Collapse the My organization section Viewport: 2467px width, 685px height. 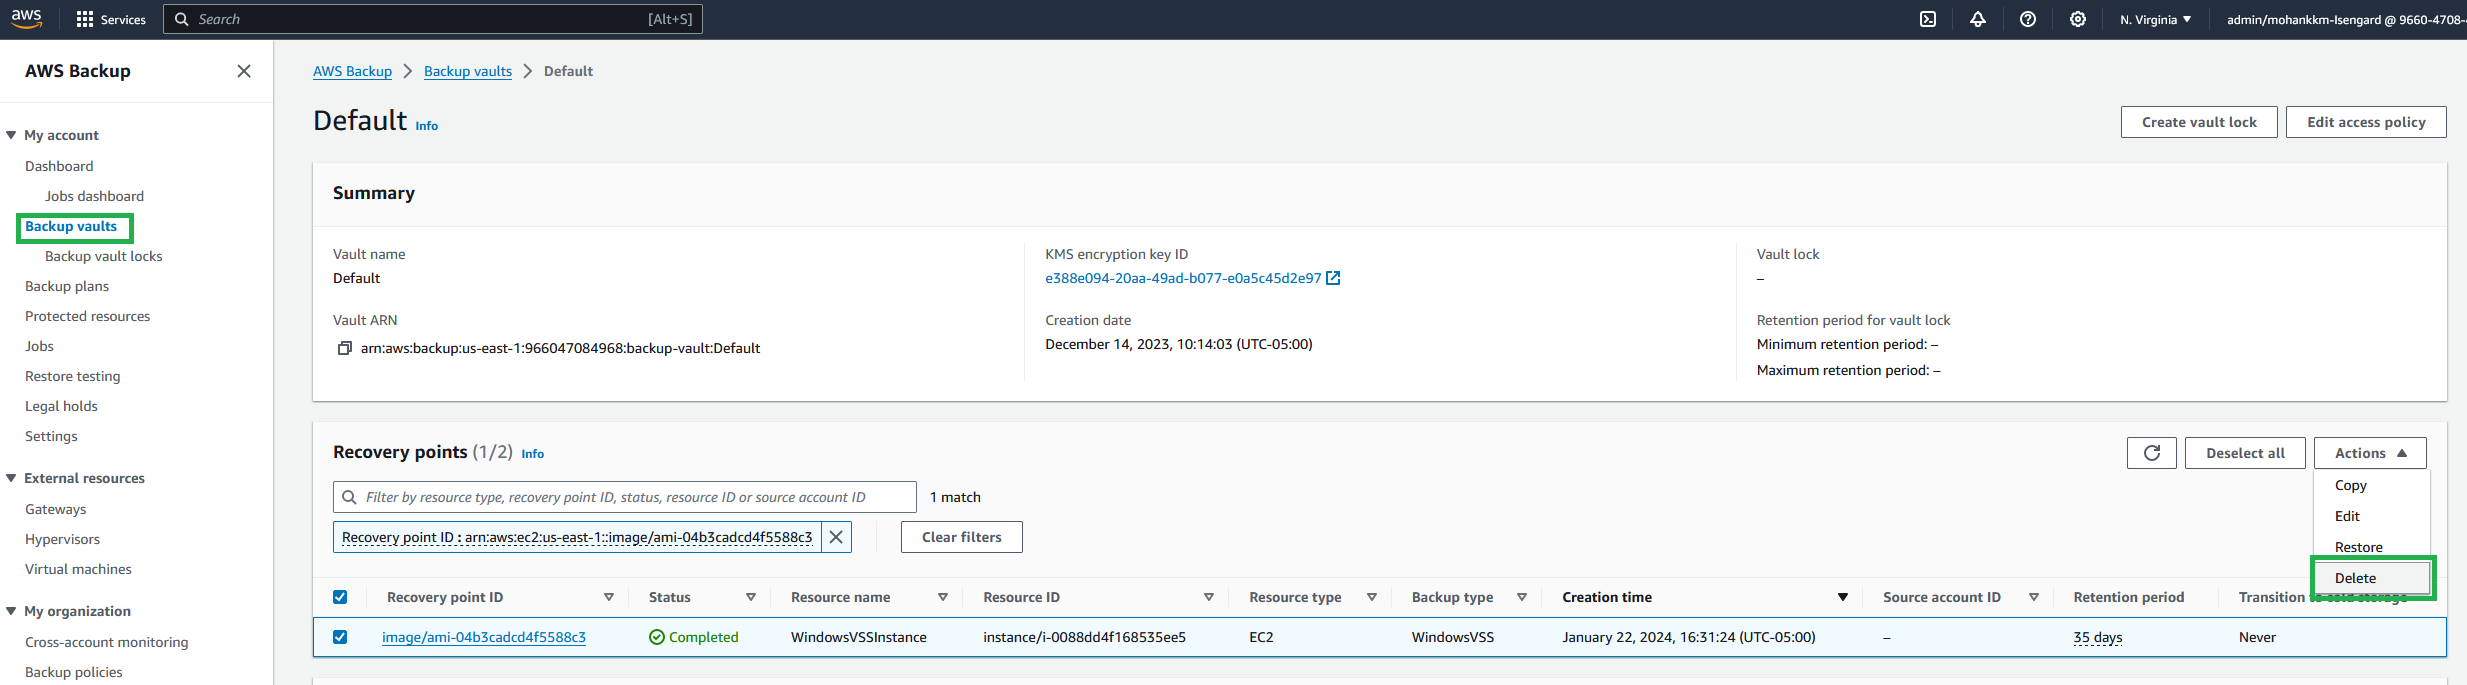coord(11,611)
